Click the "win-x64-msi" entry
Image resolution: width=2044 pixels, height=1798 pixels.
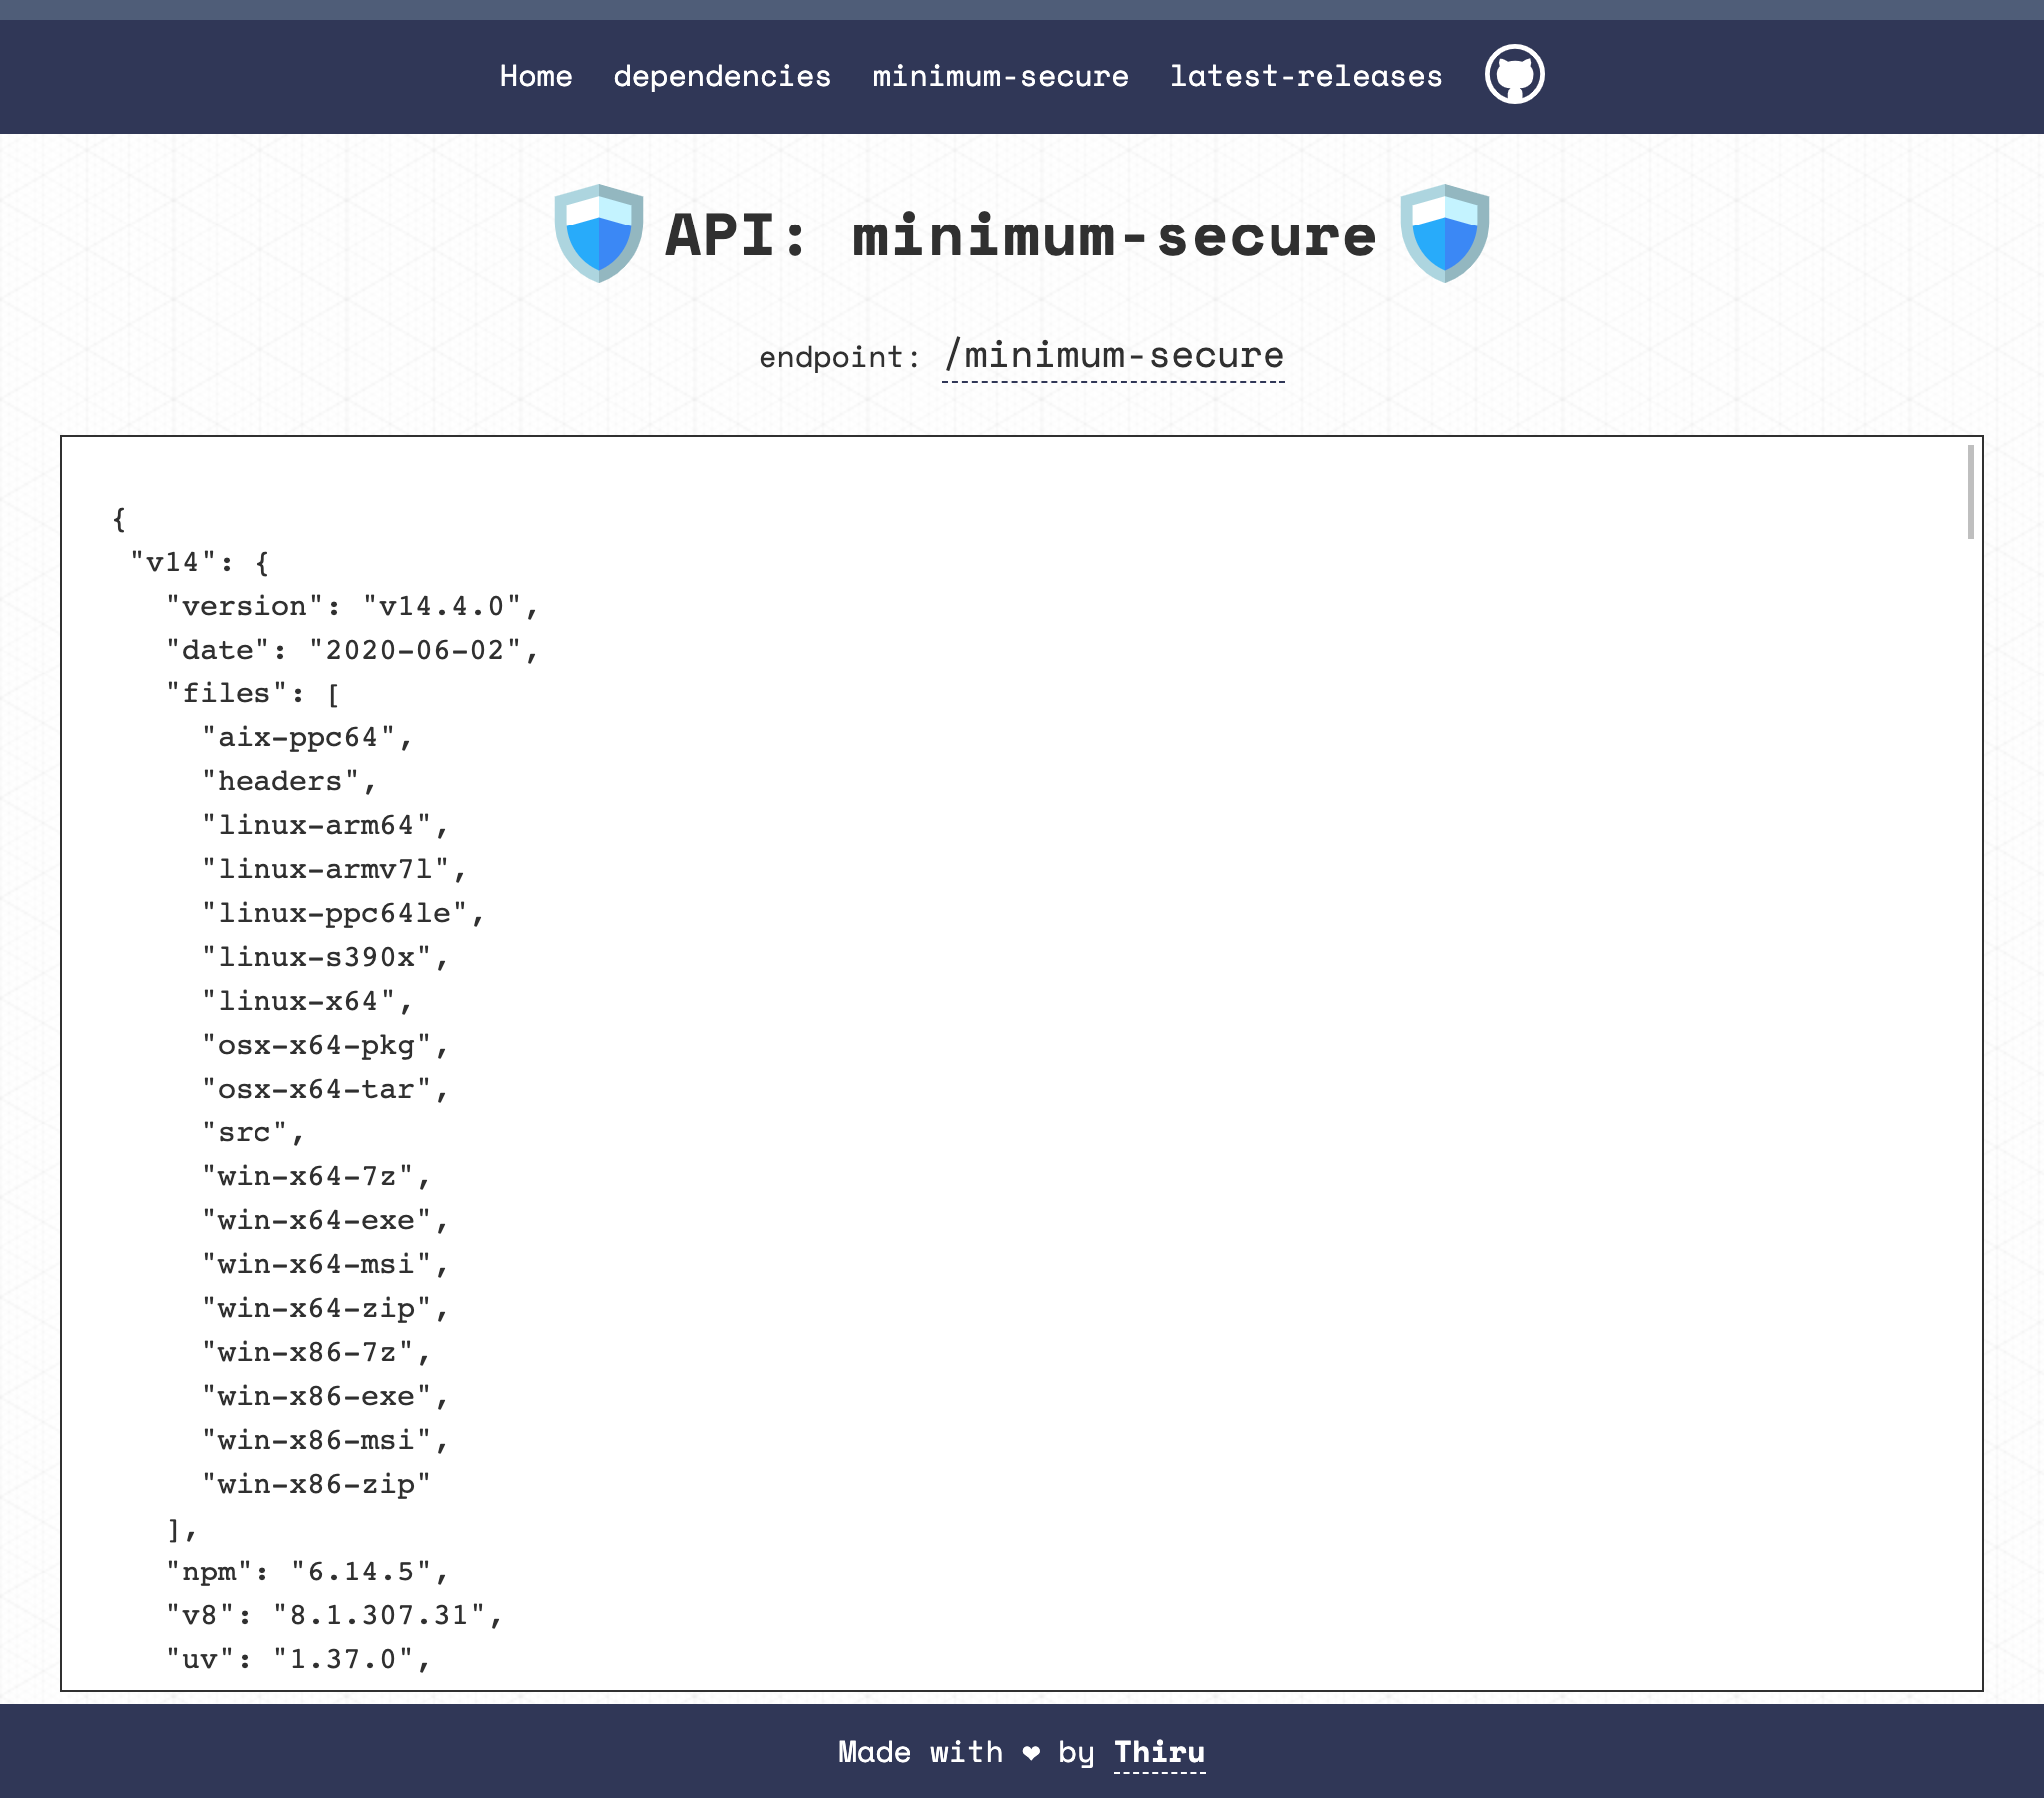click(x=325, y=1265)
